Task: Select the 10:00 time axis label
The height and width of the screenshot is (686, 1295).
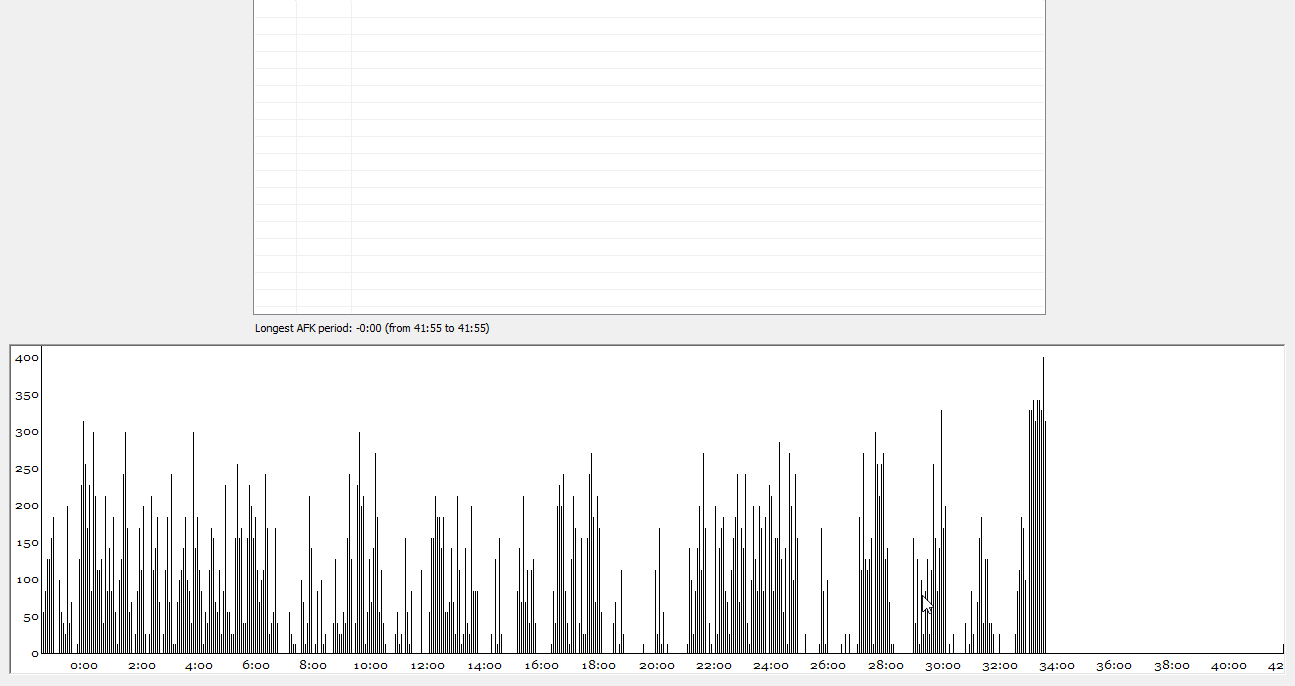Action: [371, 666]
